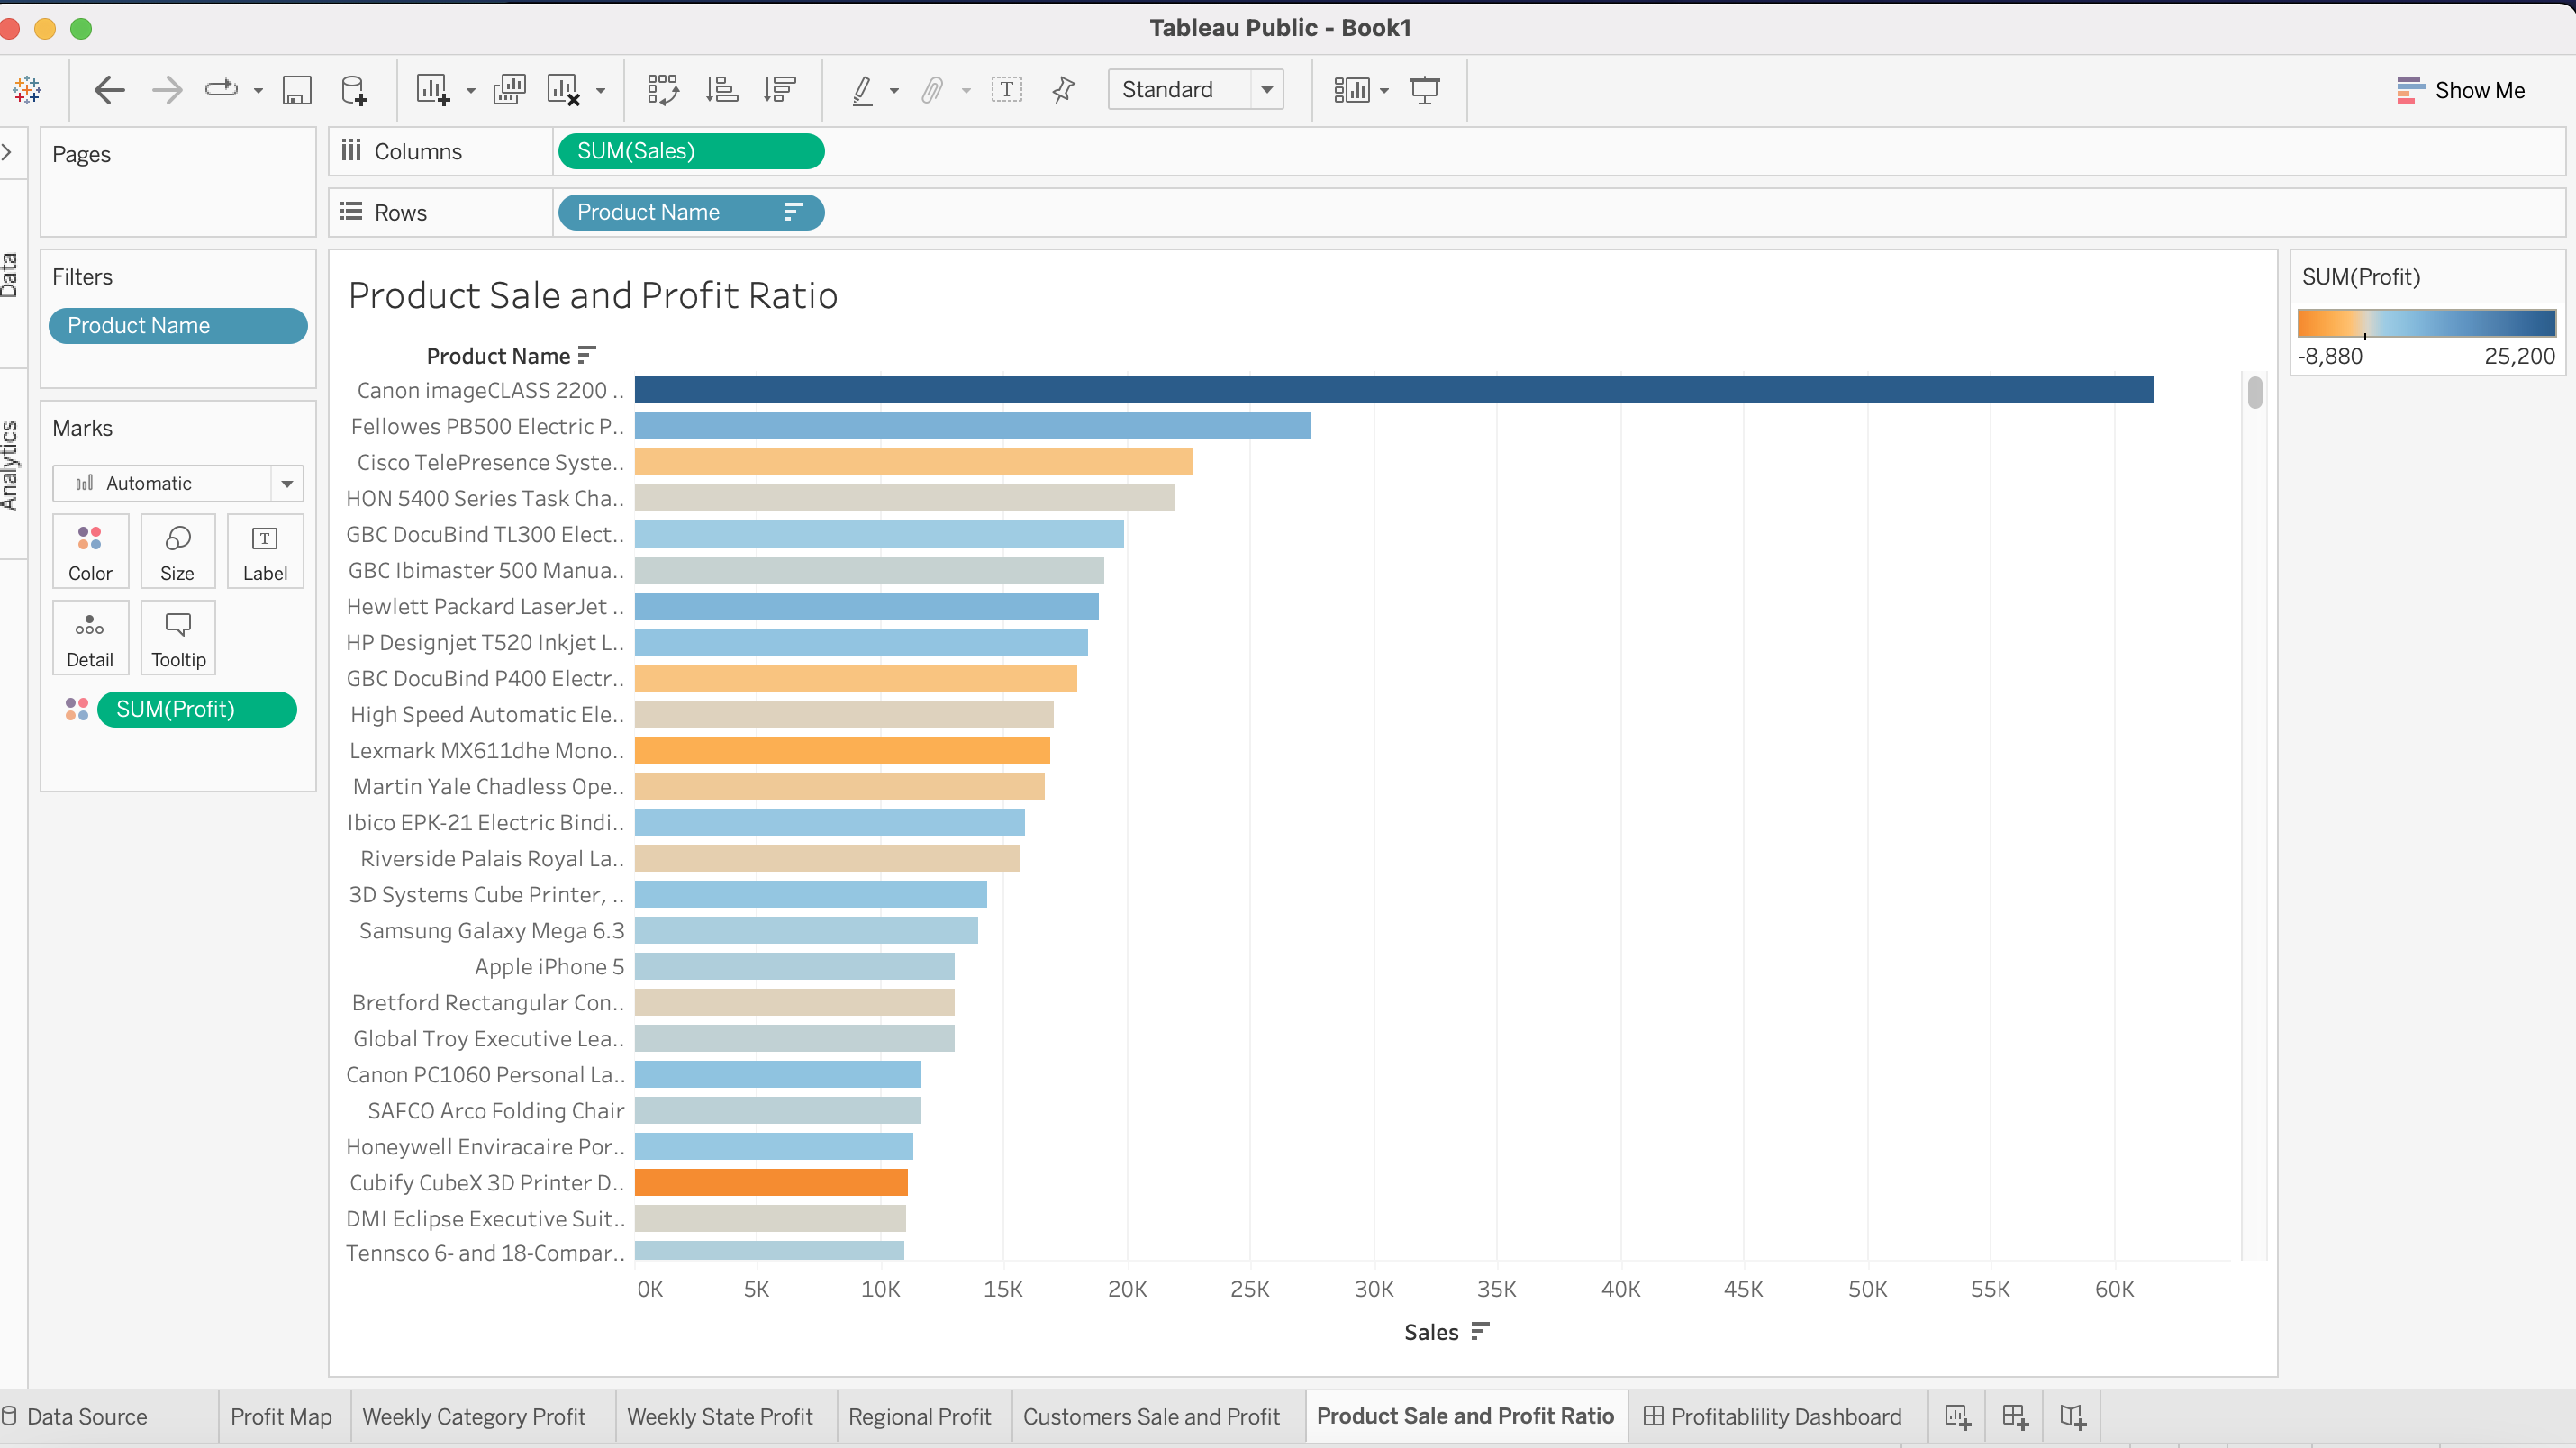Click the New Worksheet icon in bottom tab bar
This screenshot has width=2576, height=1448.
tap(1957, 1416)
